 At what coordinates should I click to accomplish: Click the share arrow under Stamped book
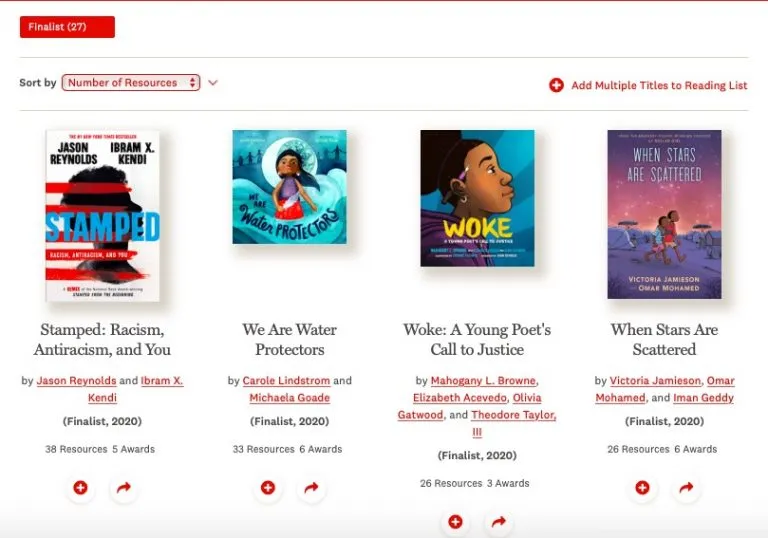pos(124,488)
